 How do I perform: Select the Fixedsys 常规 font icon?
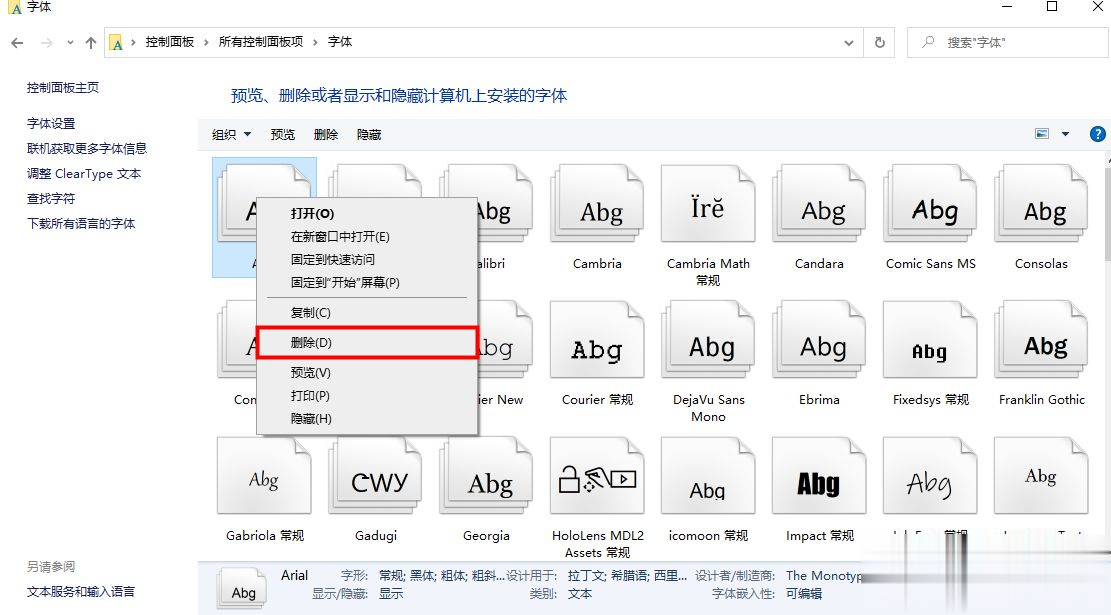coord(930,340)
